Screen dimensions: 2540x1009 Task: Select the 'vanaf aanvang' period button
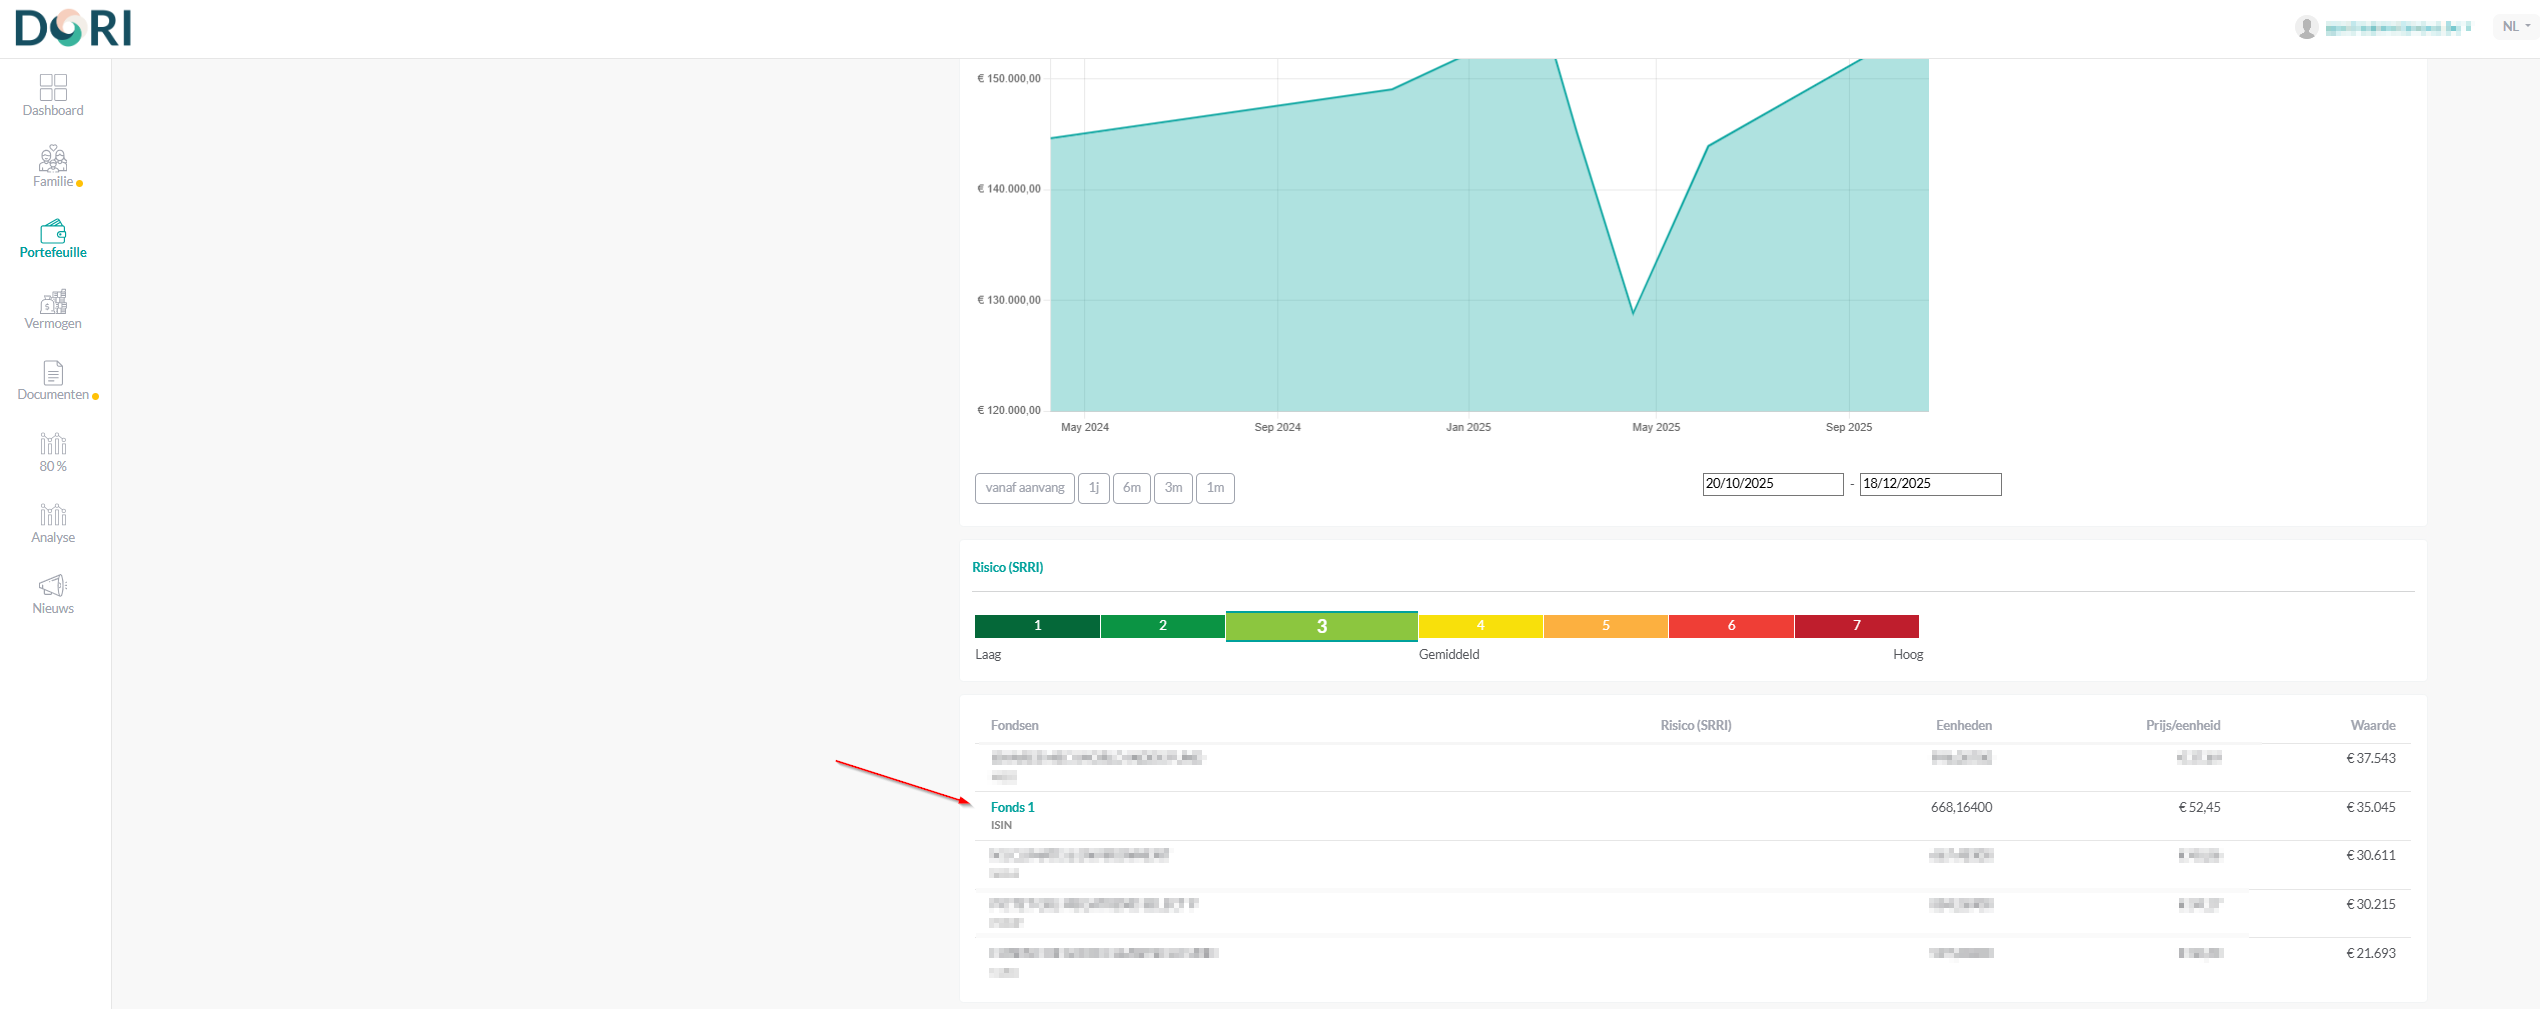[x=1024, y=488]
